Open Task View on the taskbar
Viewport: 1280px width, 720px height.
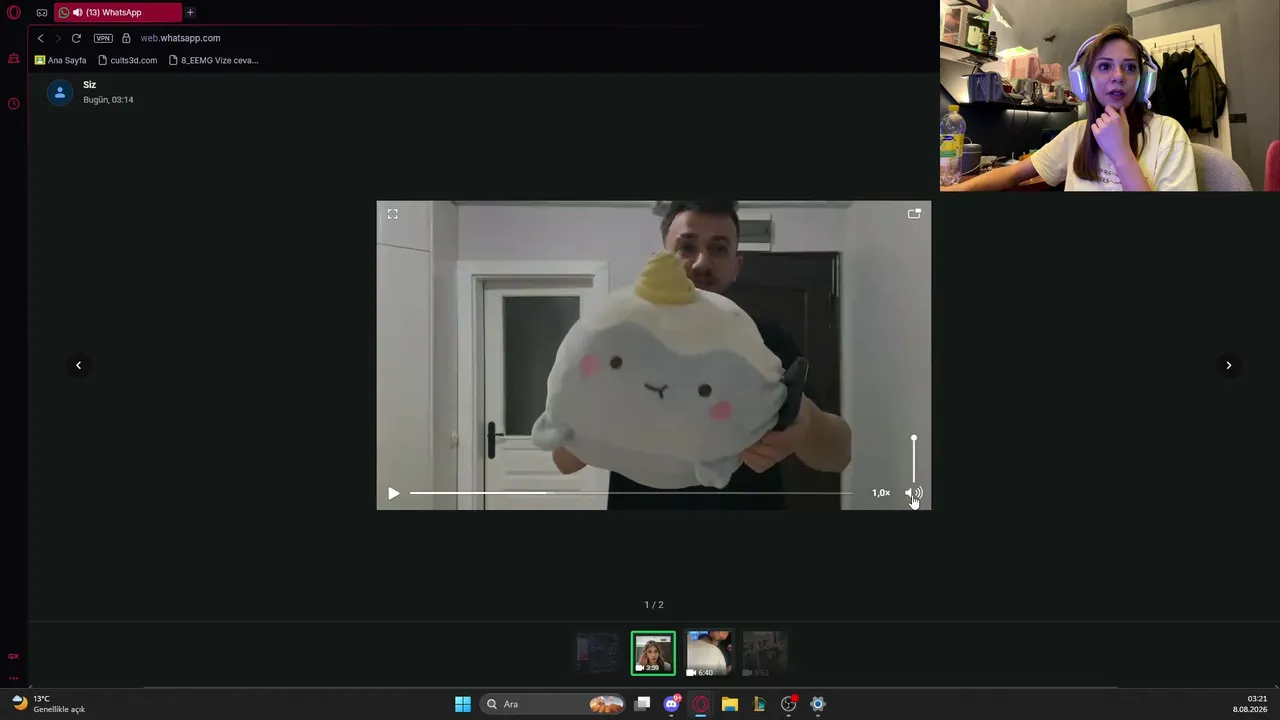tap(643, 704)
